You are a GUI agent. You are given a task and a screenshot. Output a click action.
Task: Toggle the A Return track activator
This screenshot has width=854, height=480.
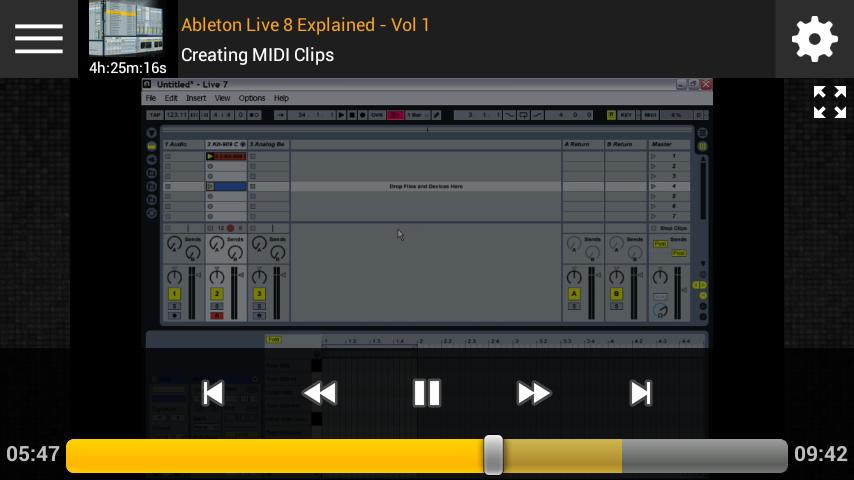click(x=574, y=294)
